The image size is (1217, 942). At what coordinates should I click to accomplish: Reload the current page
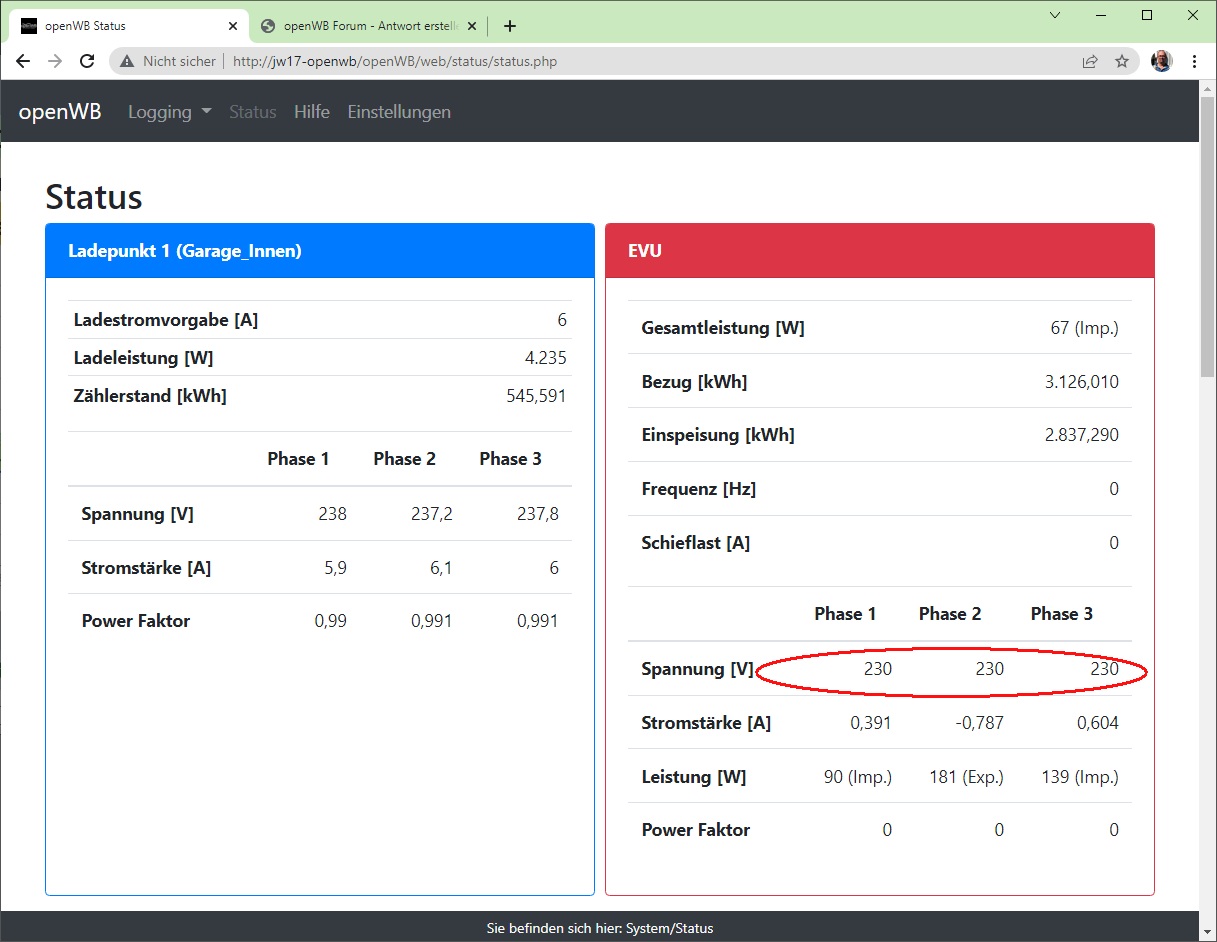point(87,61)
